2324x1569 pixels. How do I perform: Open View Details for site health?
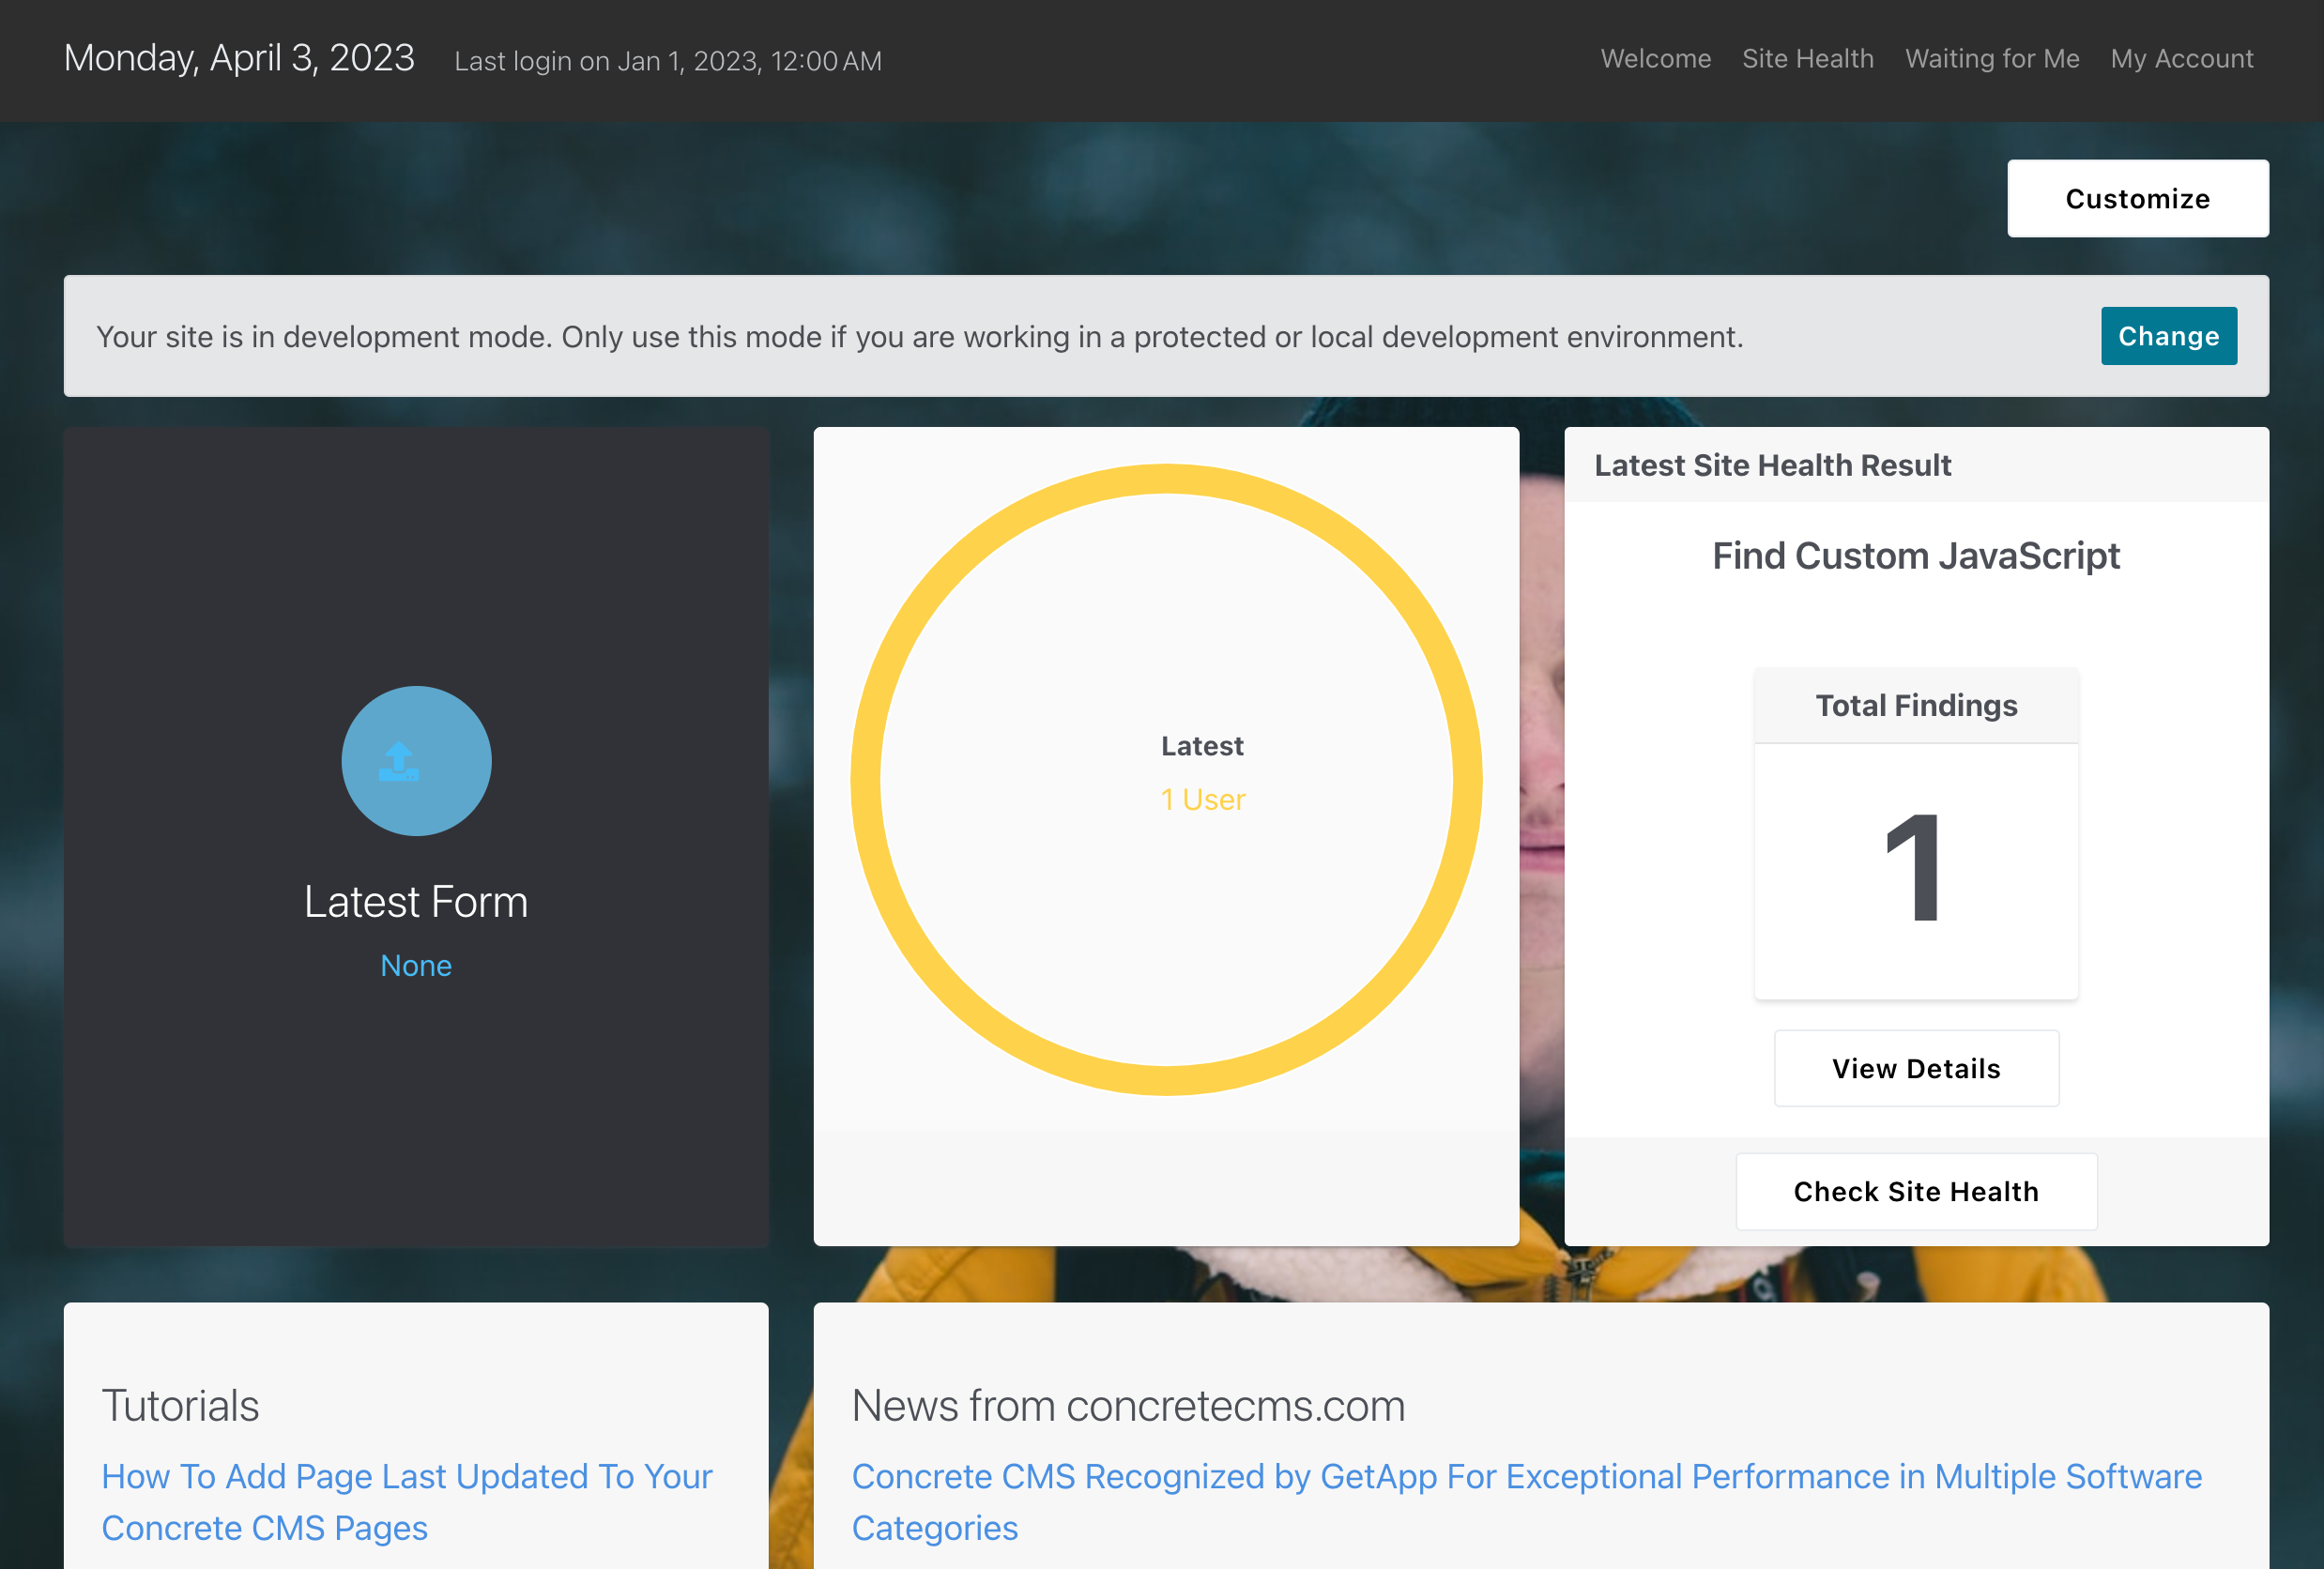pyautogui.click(x=1915, y=1068)
